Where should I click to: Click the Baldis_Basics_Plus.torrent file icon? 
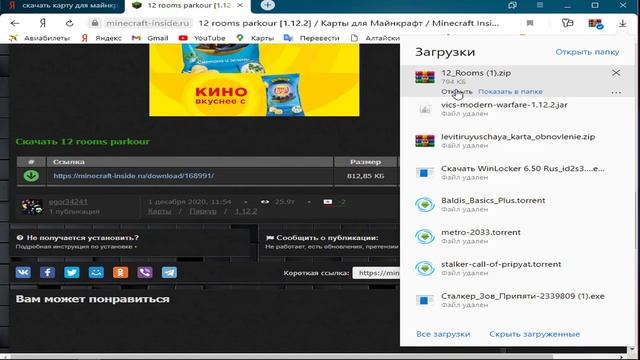coord(425,204)
